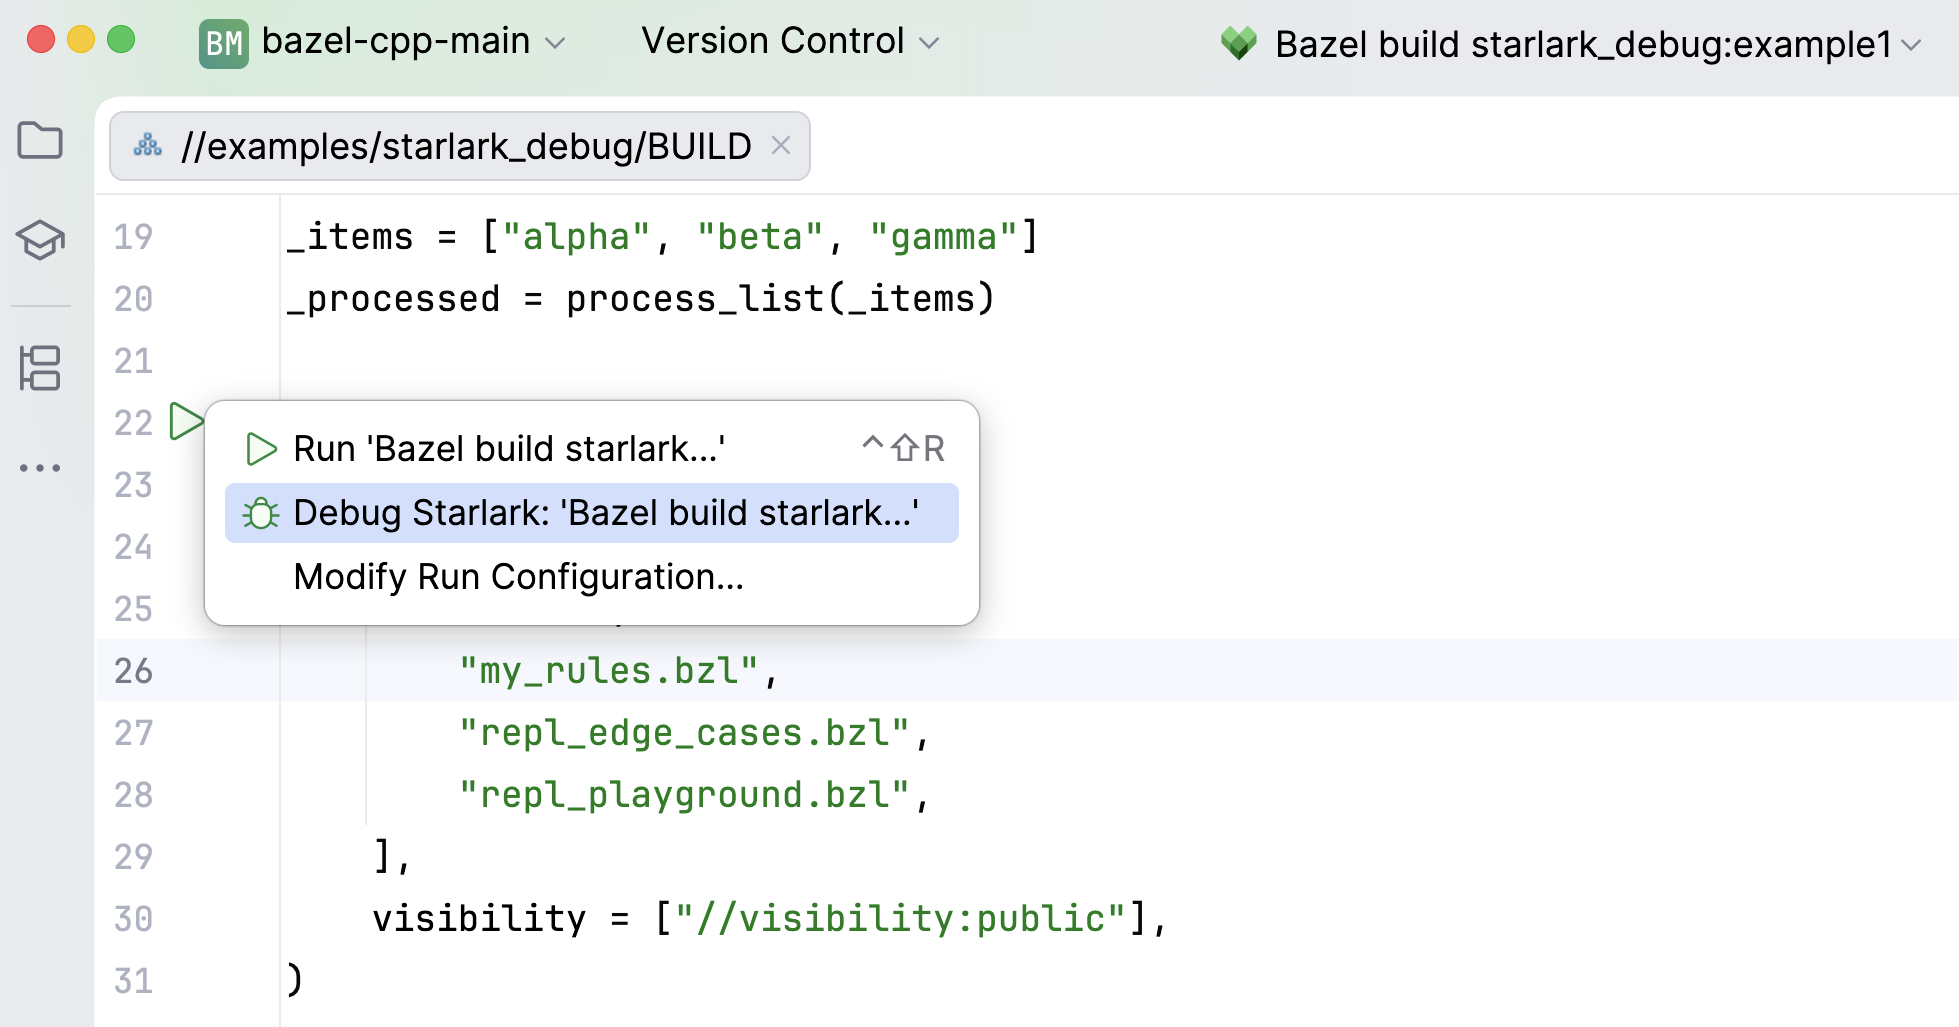The height and width of the screenshot is (1027, 1959).
Task: Click the "beta" string on line 19
Action: (x=761, y=237)
